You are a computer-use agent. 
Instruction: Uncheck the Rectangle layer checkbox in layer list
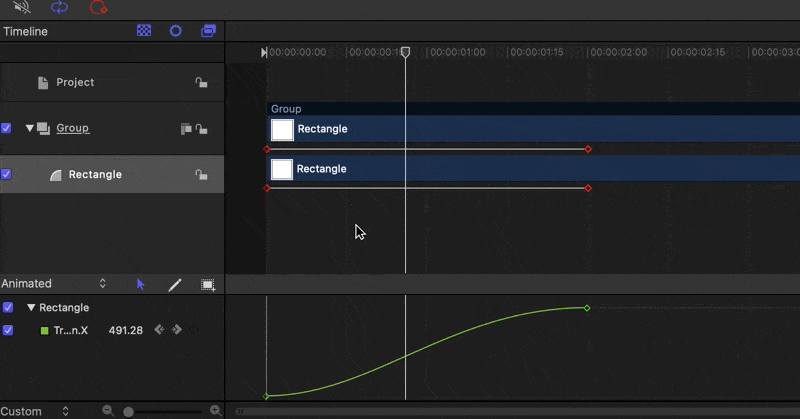pos(6,174)
